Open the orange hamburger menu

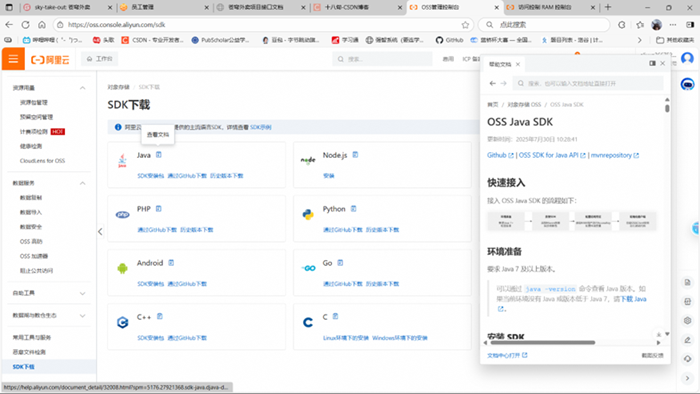pyautogui.click(x=13, y=59)
